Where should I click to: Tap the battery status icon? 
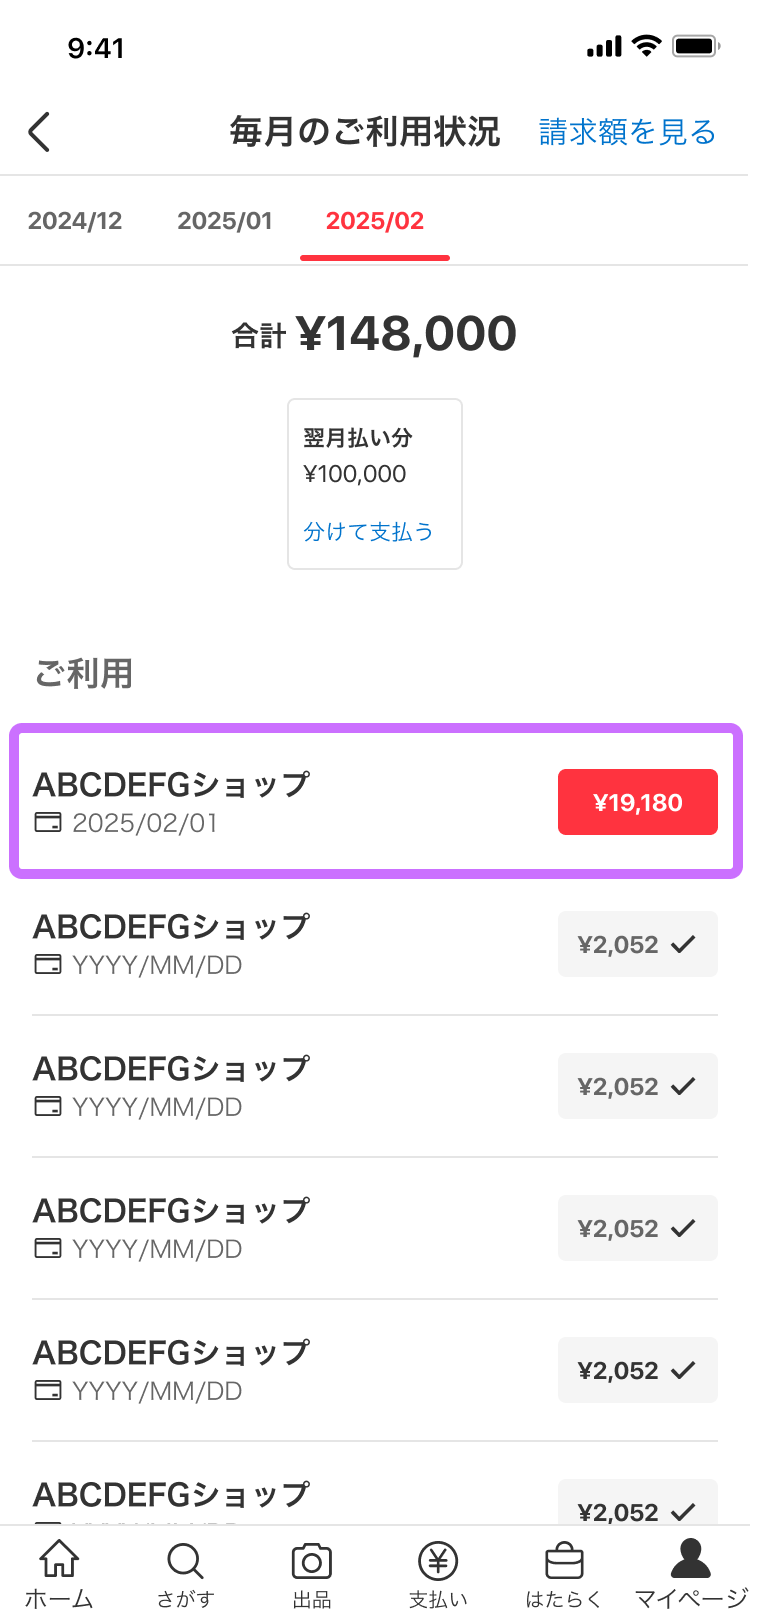697,46
